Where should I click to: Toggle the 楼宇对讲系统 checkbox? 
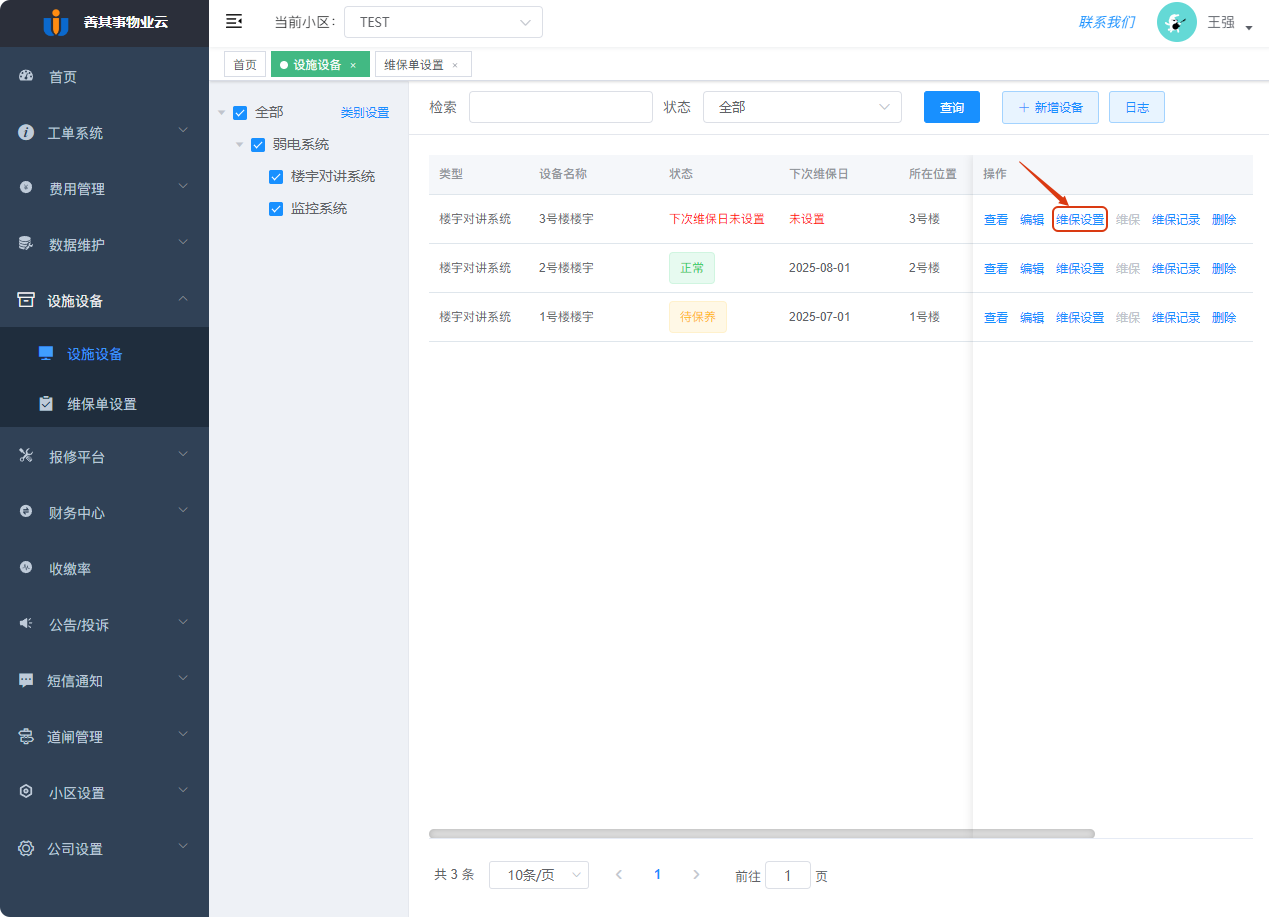click(x=276, y=176)
